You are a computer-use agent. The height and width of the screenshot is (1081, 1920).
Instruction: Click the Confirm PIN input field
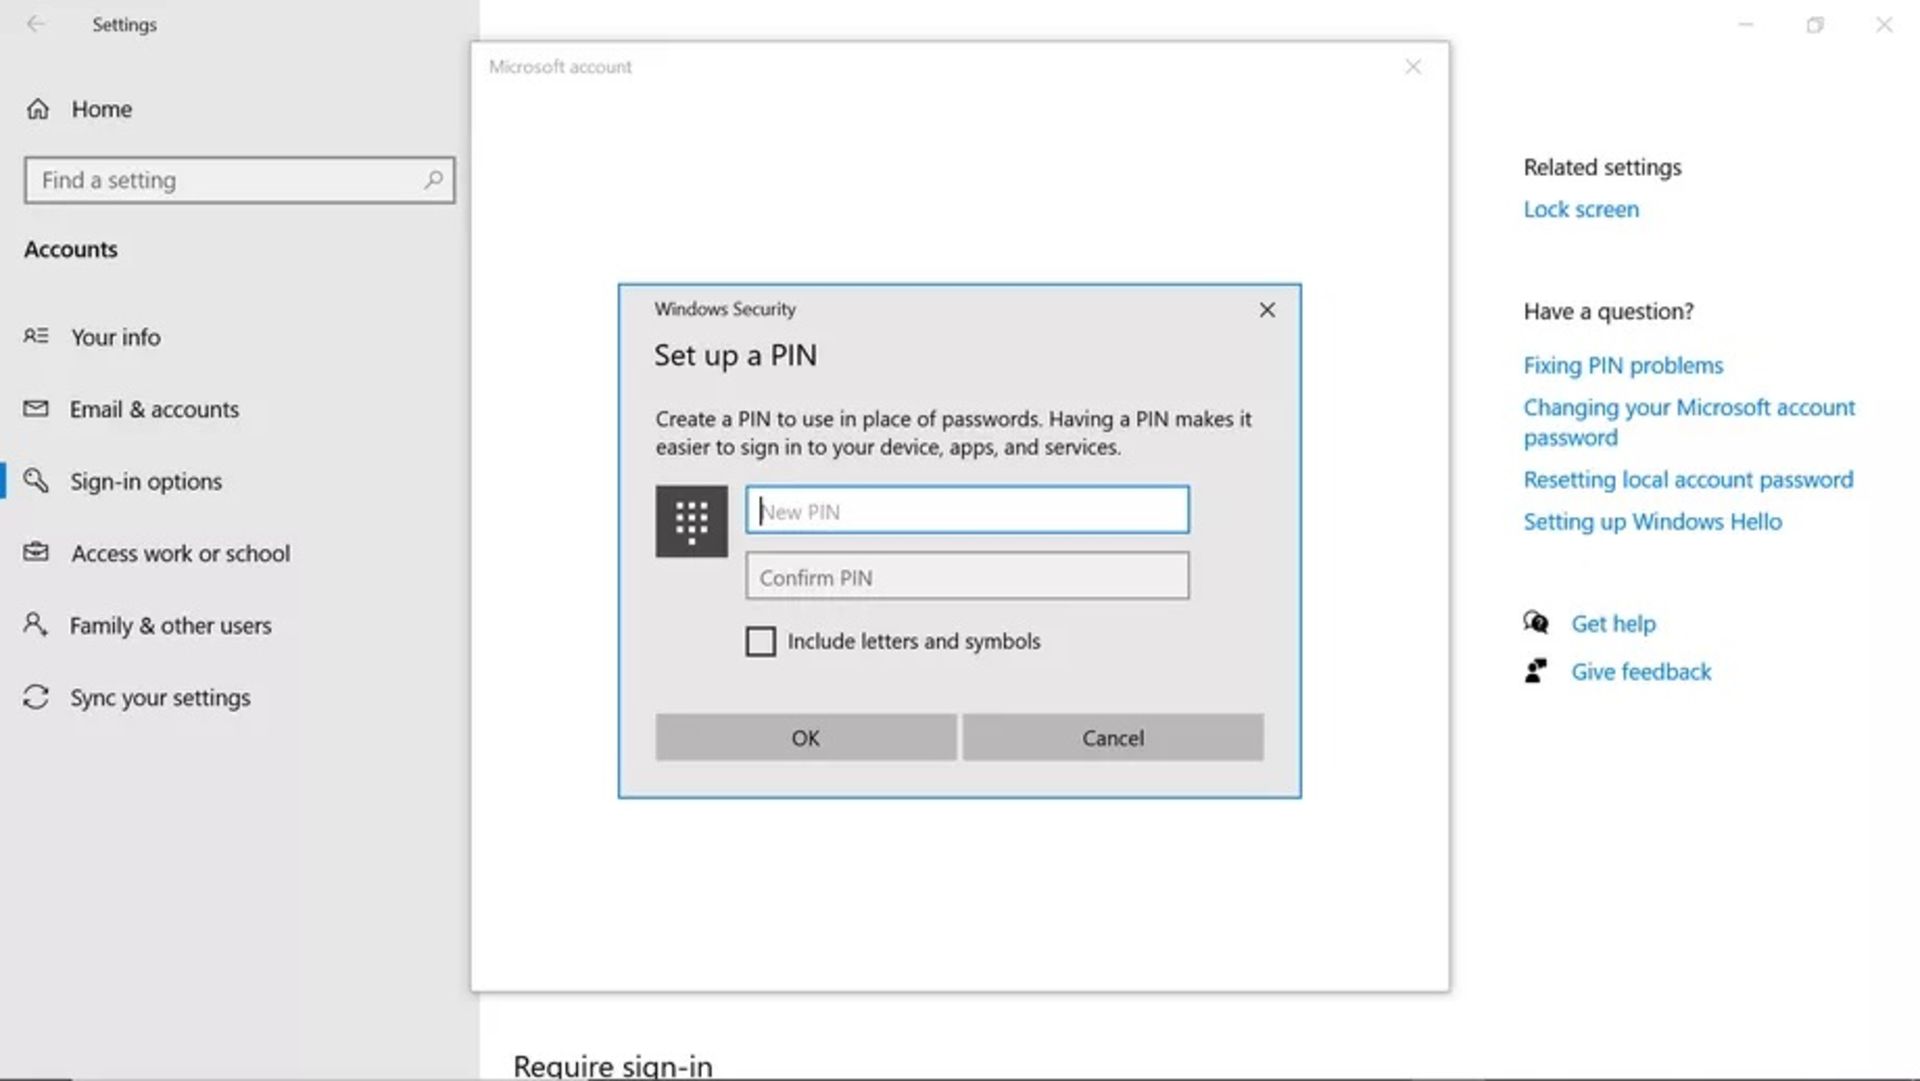coord(967,576)
